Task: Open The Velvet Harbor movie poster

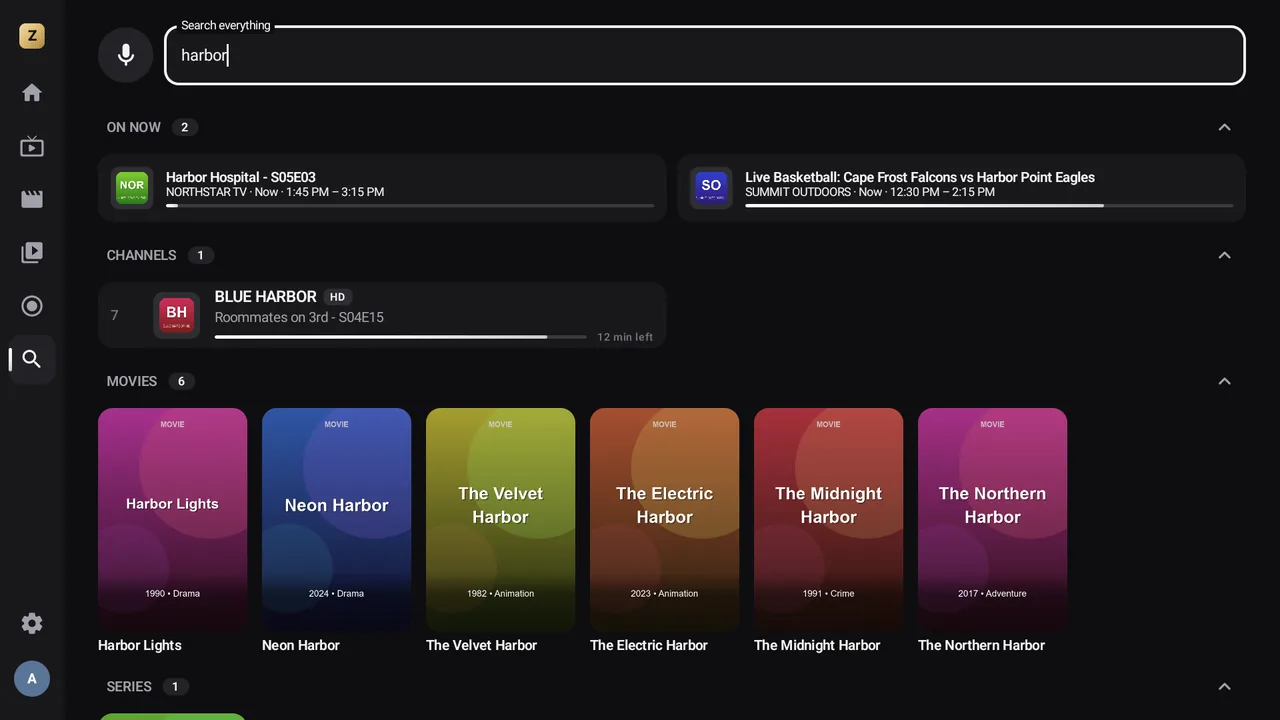Action: [x=500, y=519]
